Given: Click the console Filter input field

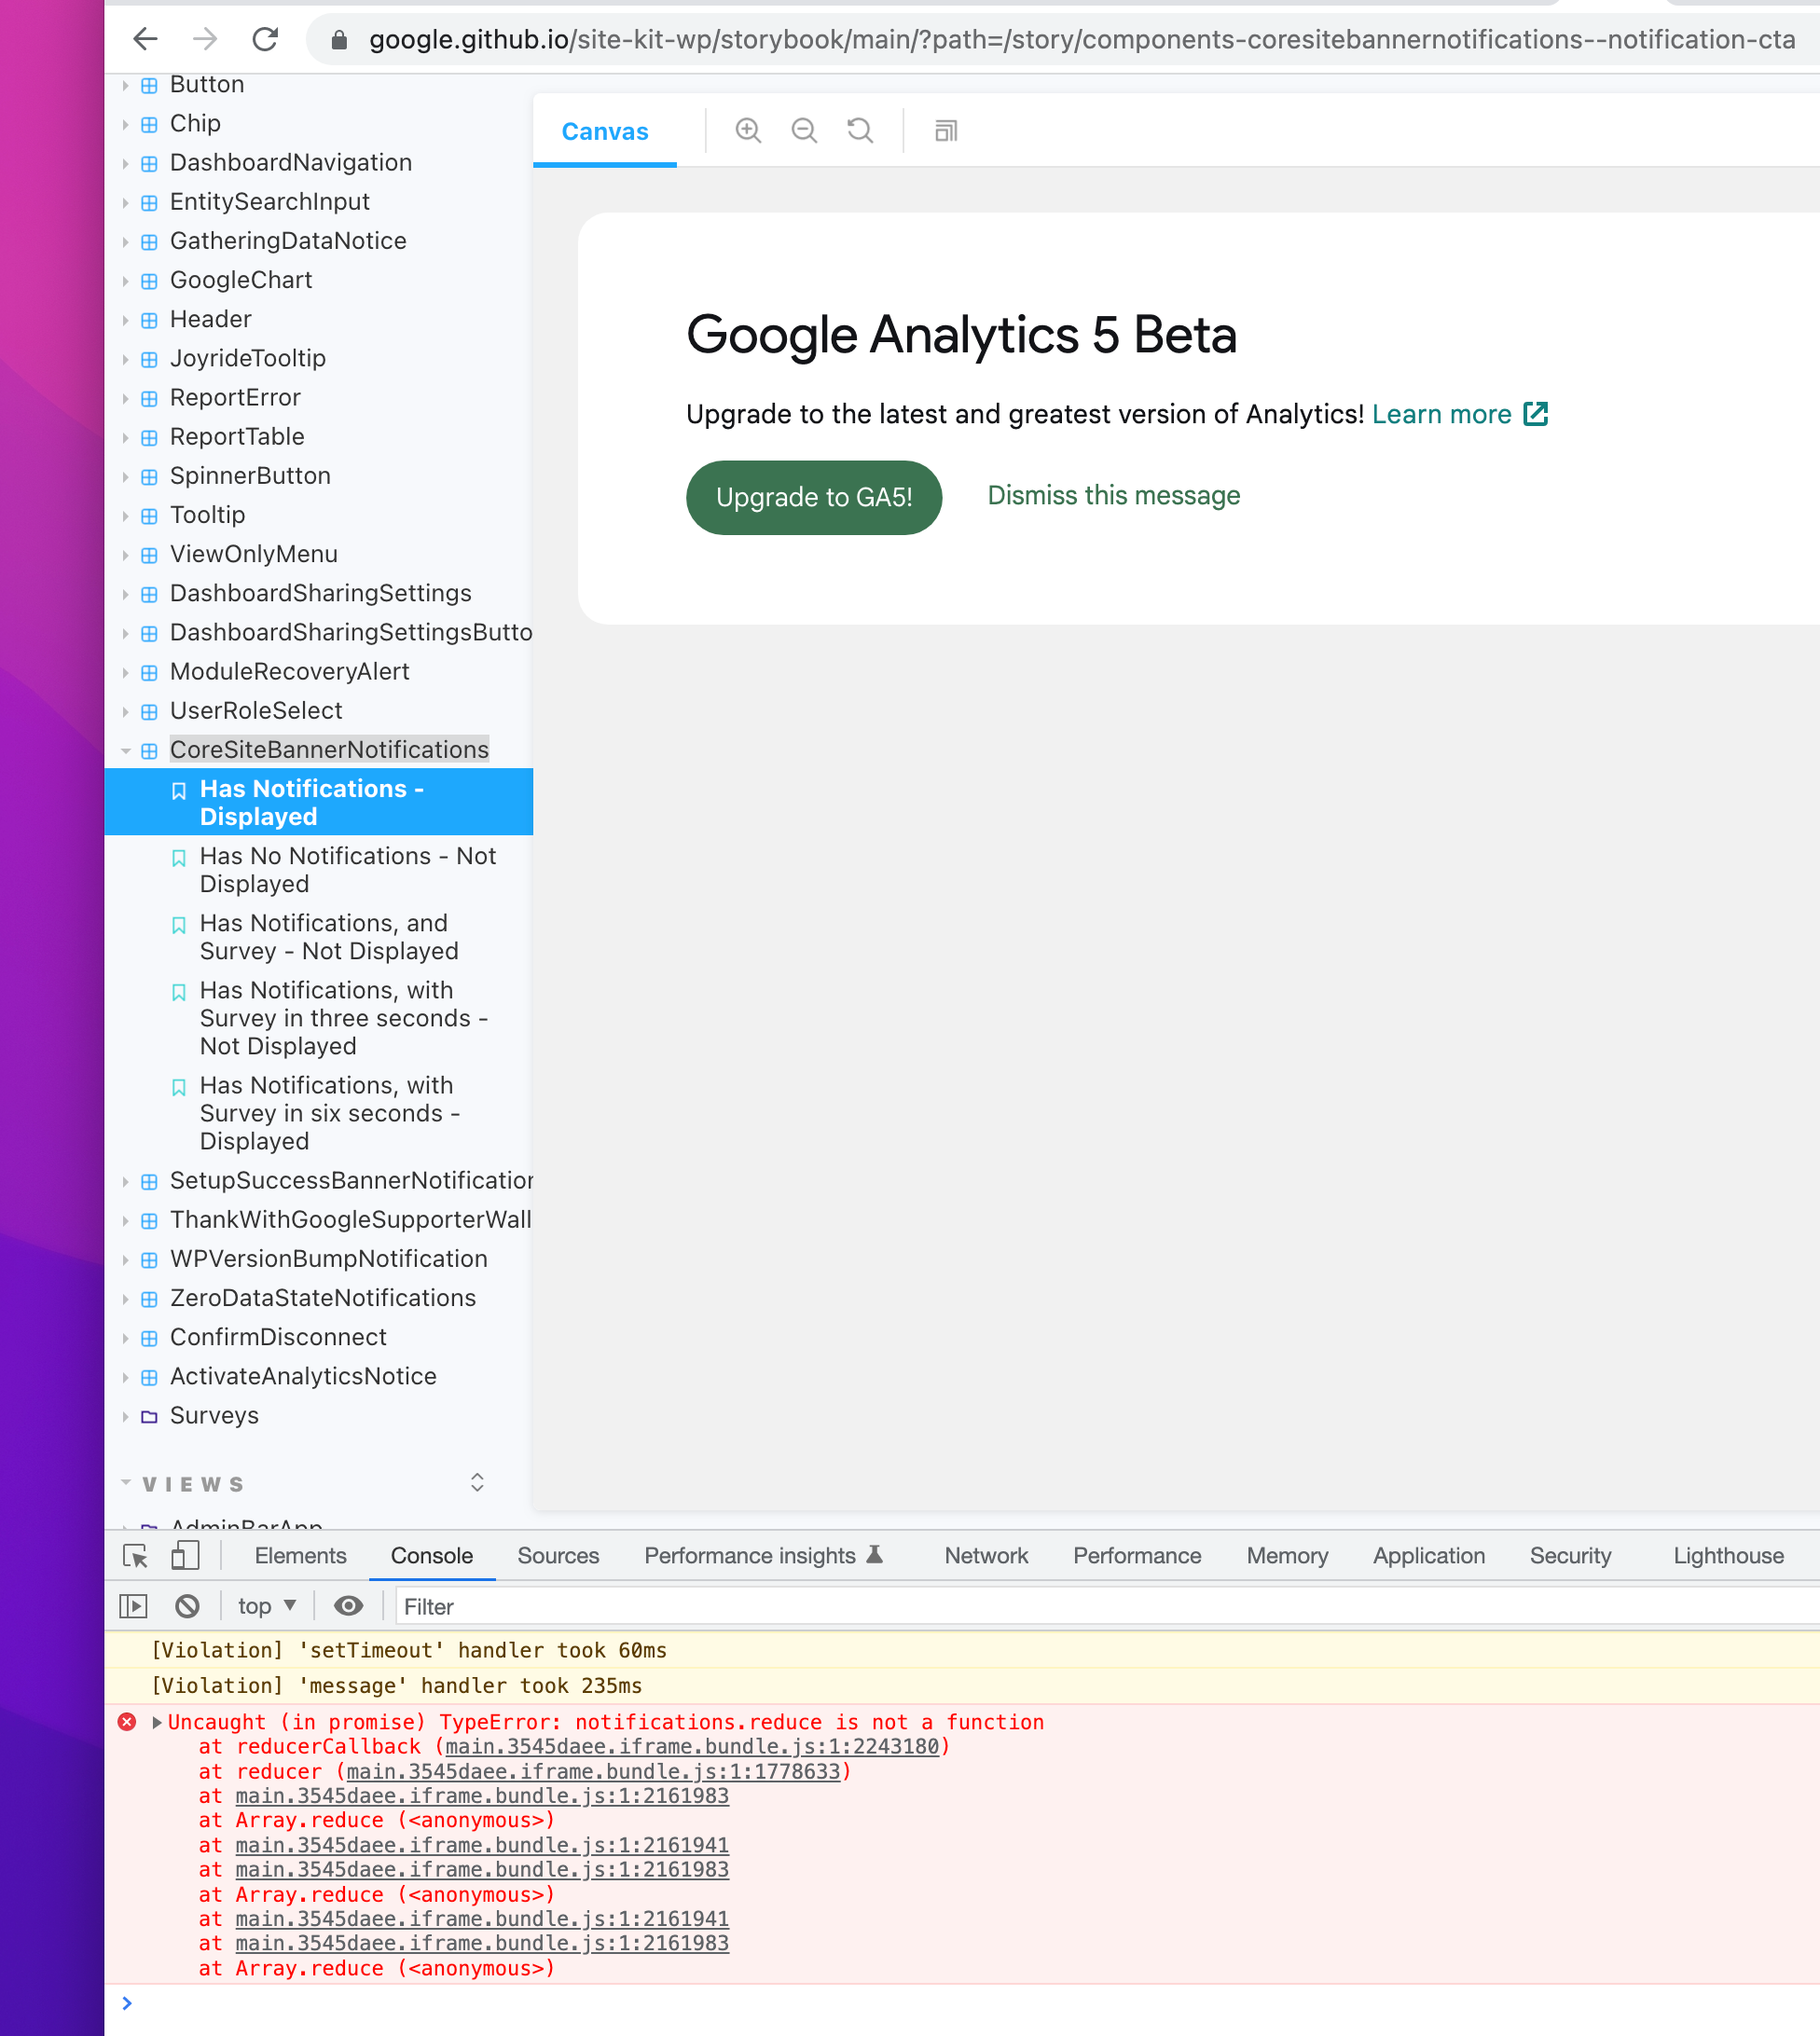Looking at the screenshot, I should point(600,1606).
